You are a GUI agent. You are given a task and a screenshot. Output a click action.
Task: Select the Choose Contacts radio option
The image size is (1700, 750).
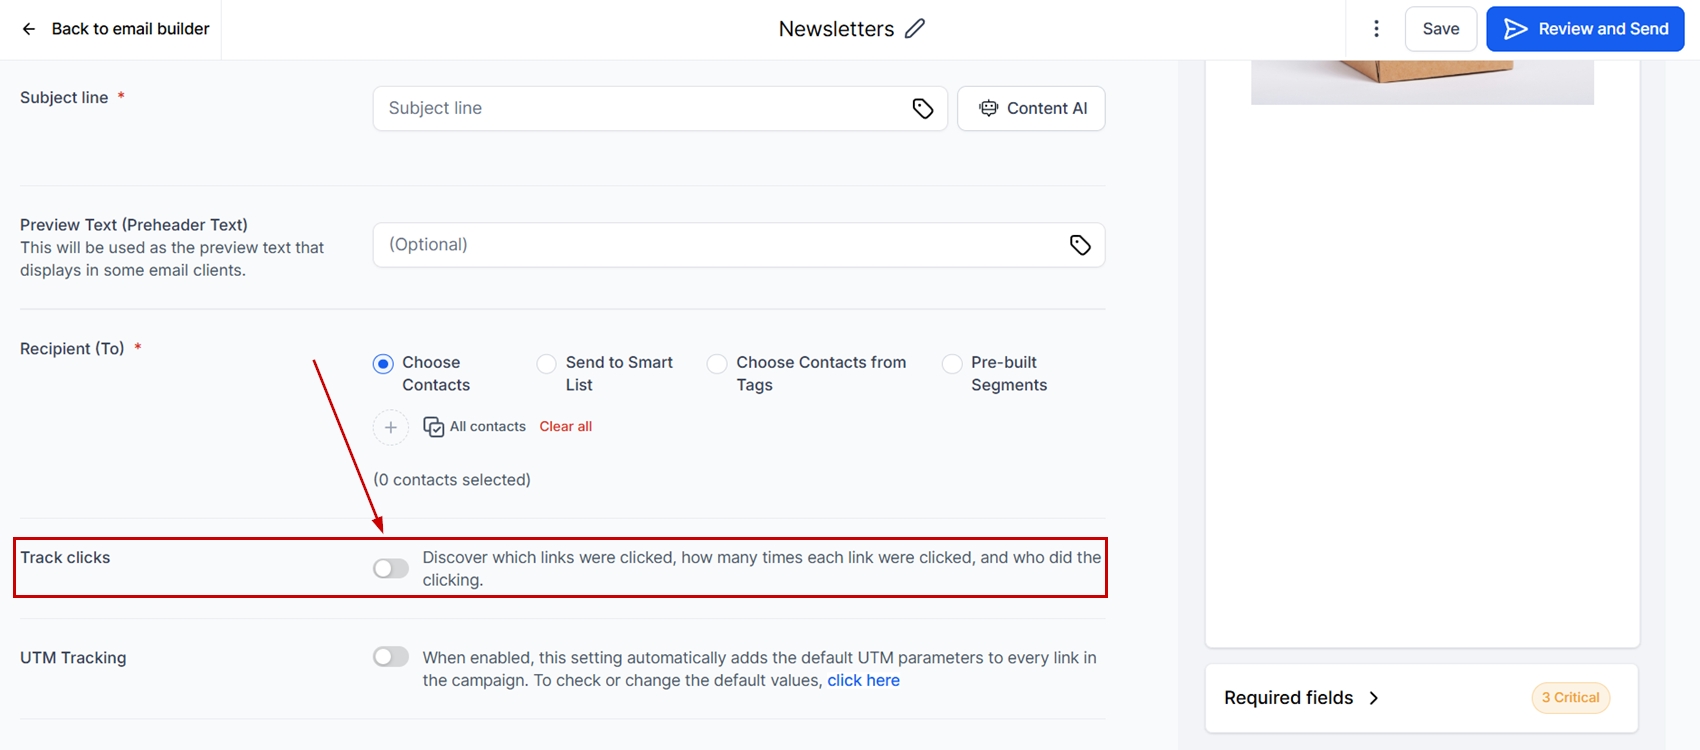383,364
